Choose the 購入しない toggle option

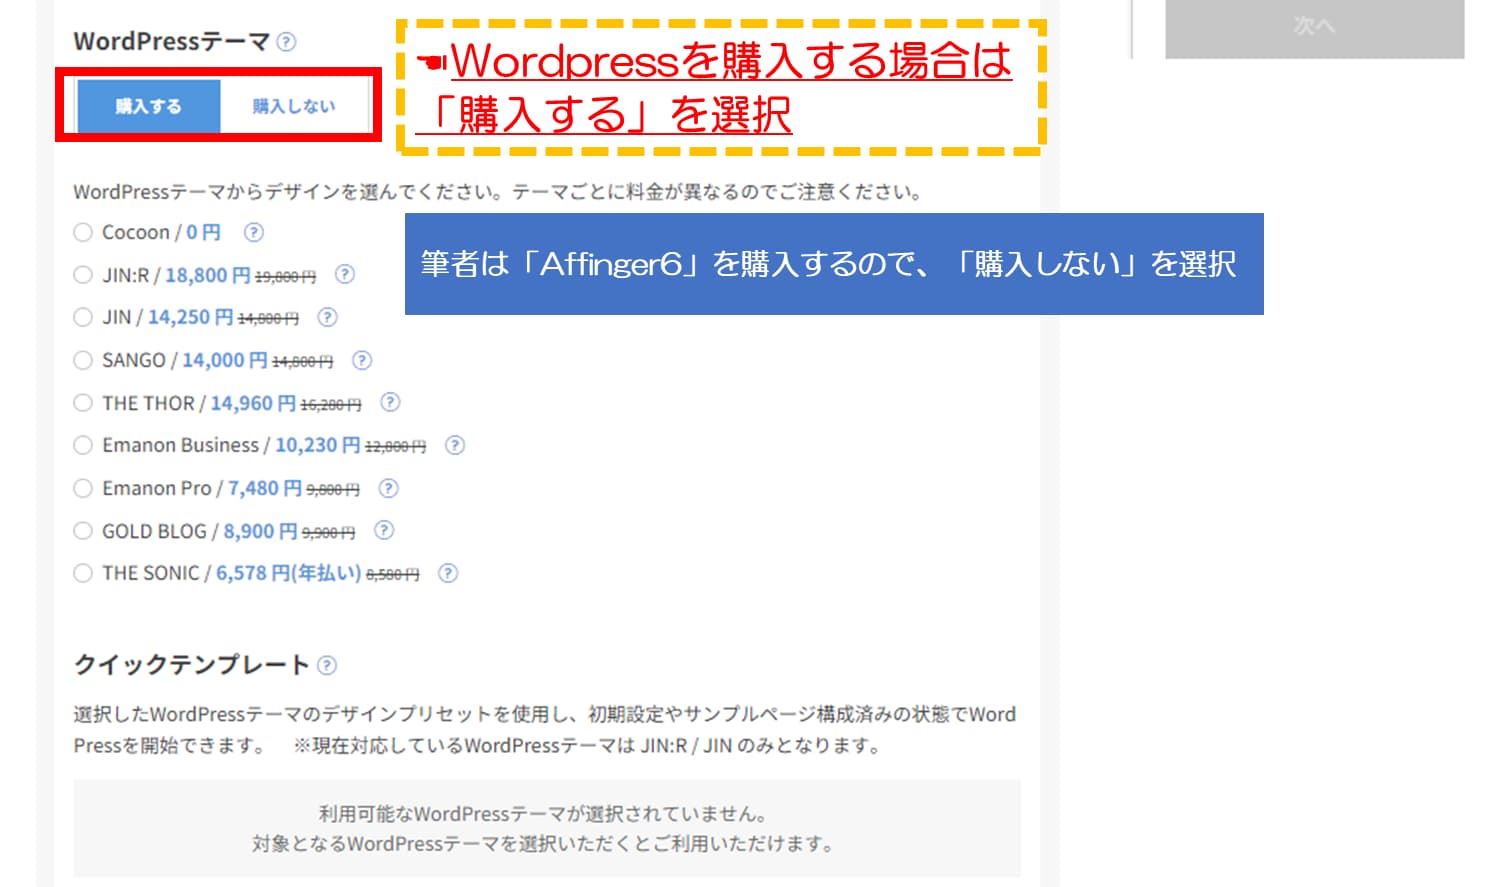[x=294, y=106]
